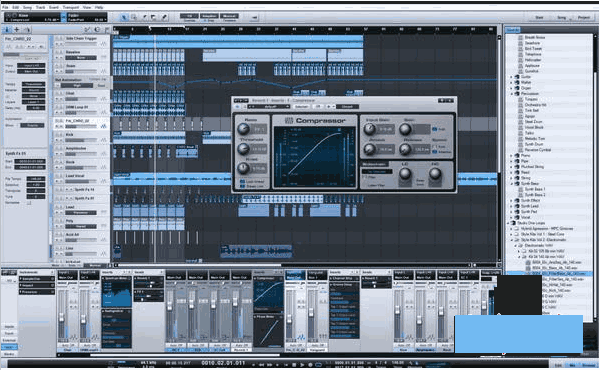Open the Song menu
The height and width of the screenshot is (370, 600).
(27, 7)
